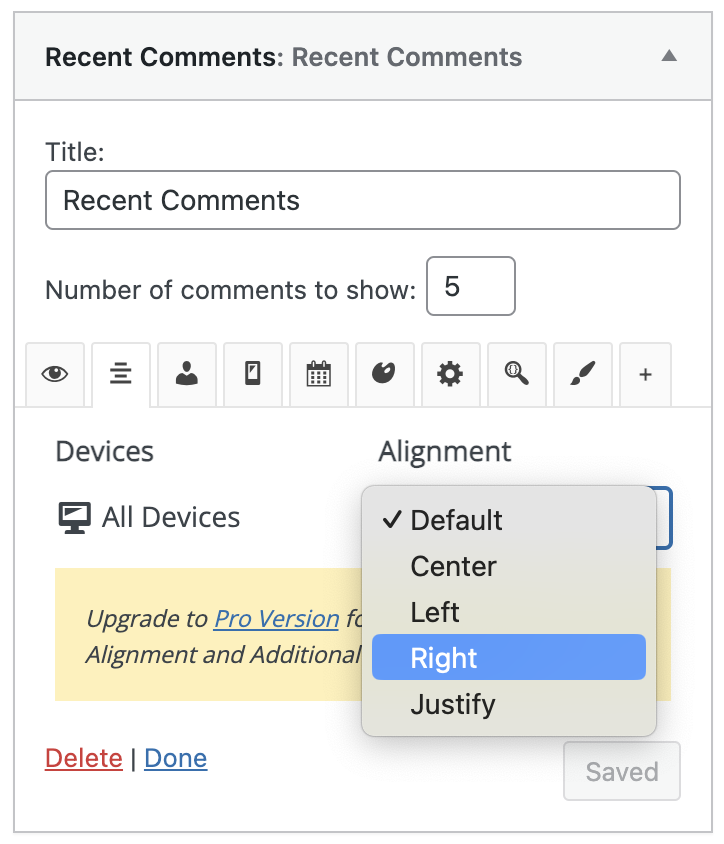Open the custom CSS tab (paintbrush icon)
The height and width of the screenshot is (844, 724).
[582, 374]
